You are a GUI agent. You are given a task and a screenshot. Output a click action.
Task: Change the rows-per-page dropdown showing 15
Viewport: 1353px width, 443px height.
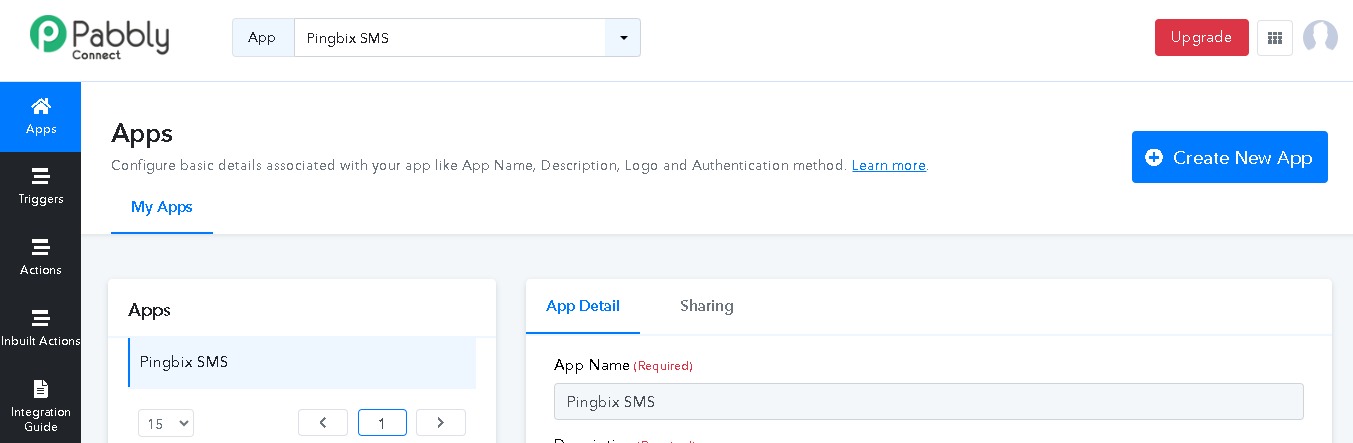(166, 423)
